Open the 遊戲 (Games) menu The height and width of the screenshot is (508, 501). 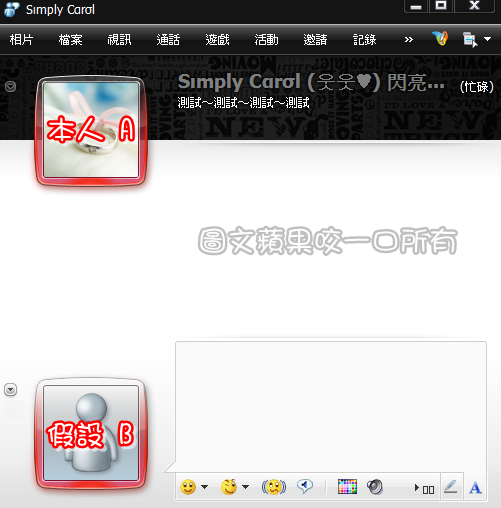coord(217,40)
